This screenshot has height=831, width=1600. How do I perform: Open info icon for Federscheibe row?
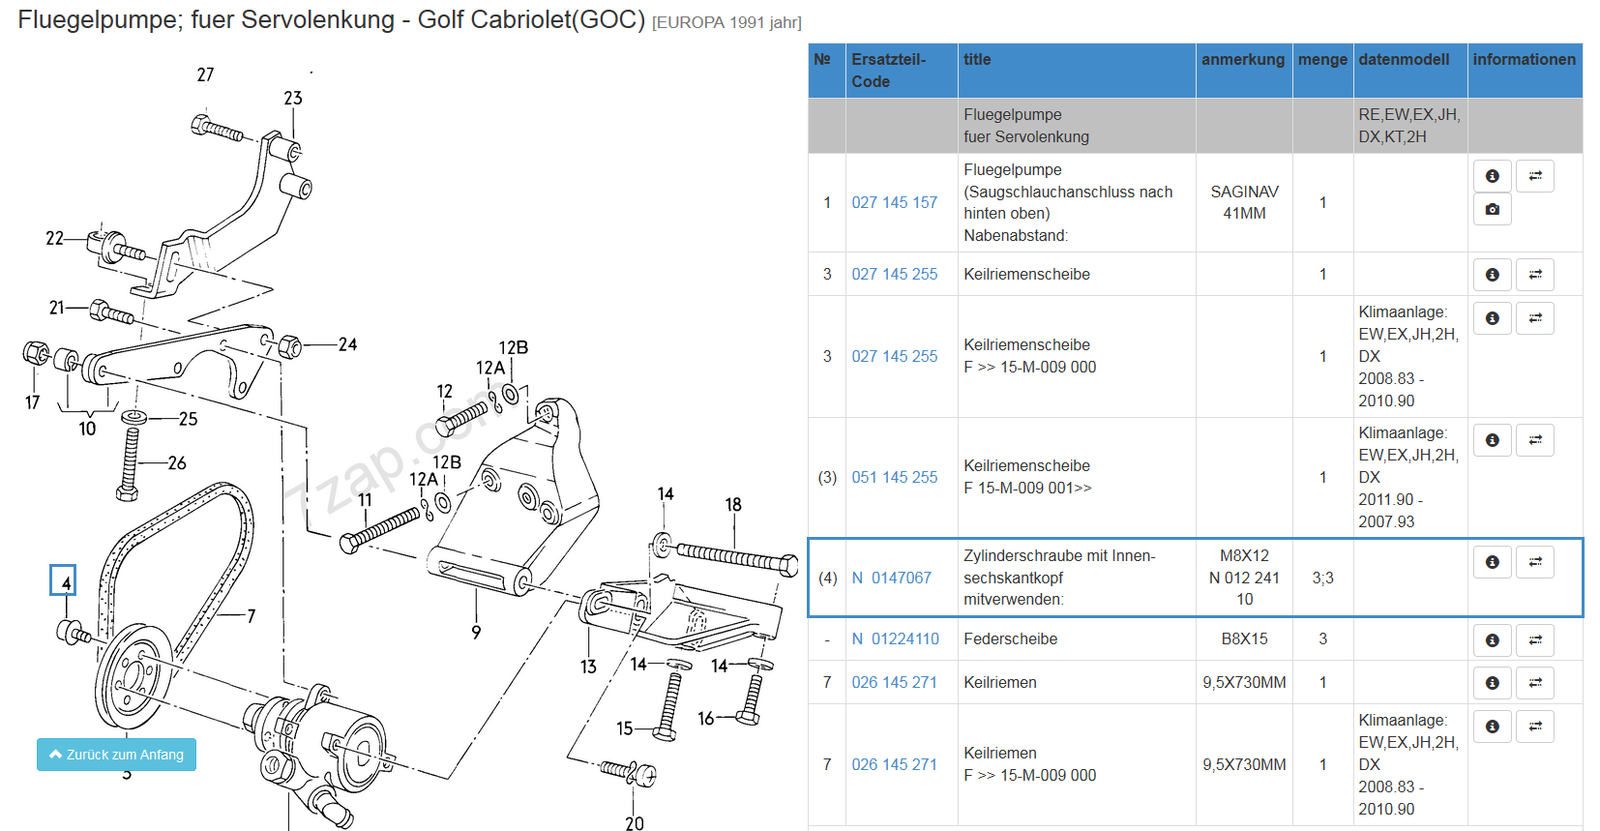pyautogui.click(x=1492, y=640)
